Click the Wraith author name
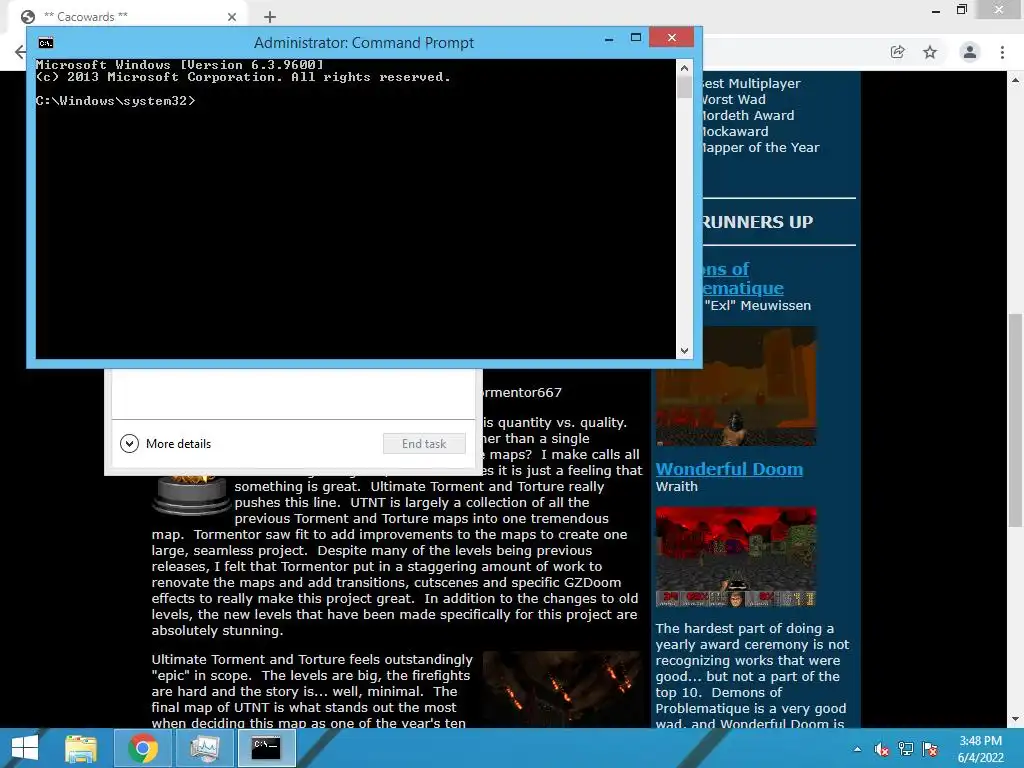 [x=677, y=487]
